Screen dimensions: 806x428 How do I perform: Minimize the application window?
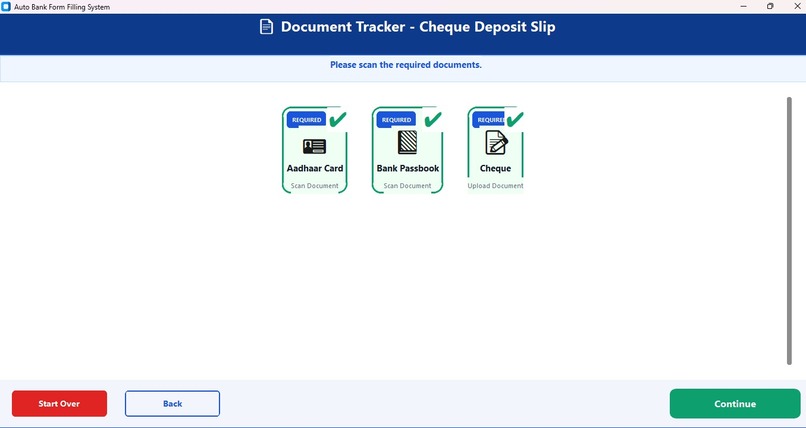click(x=743, y=6)
